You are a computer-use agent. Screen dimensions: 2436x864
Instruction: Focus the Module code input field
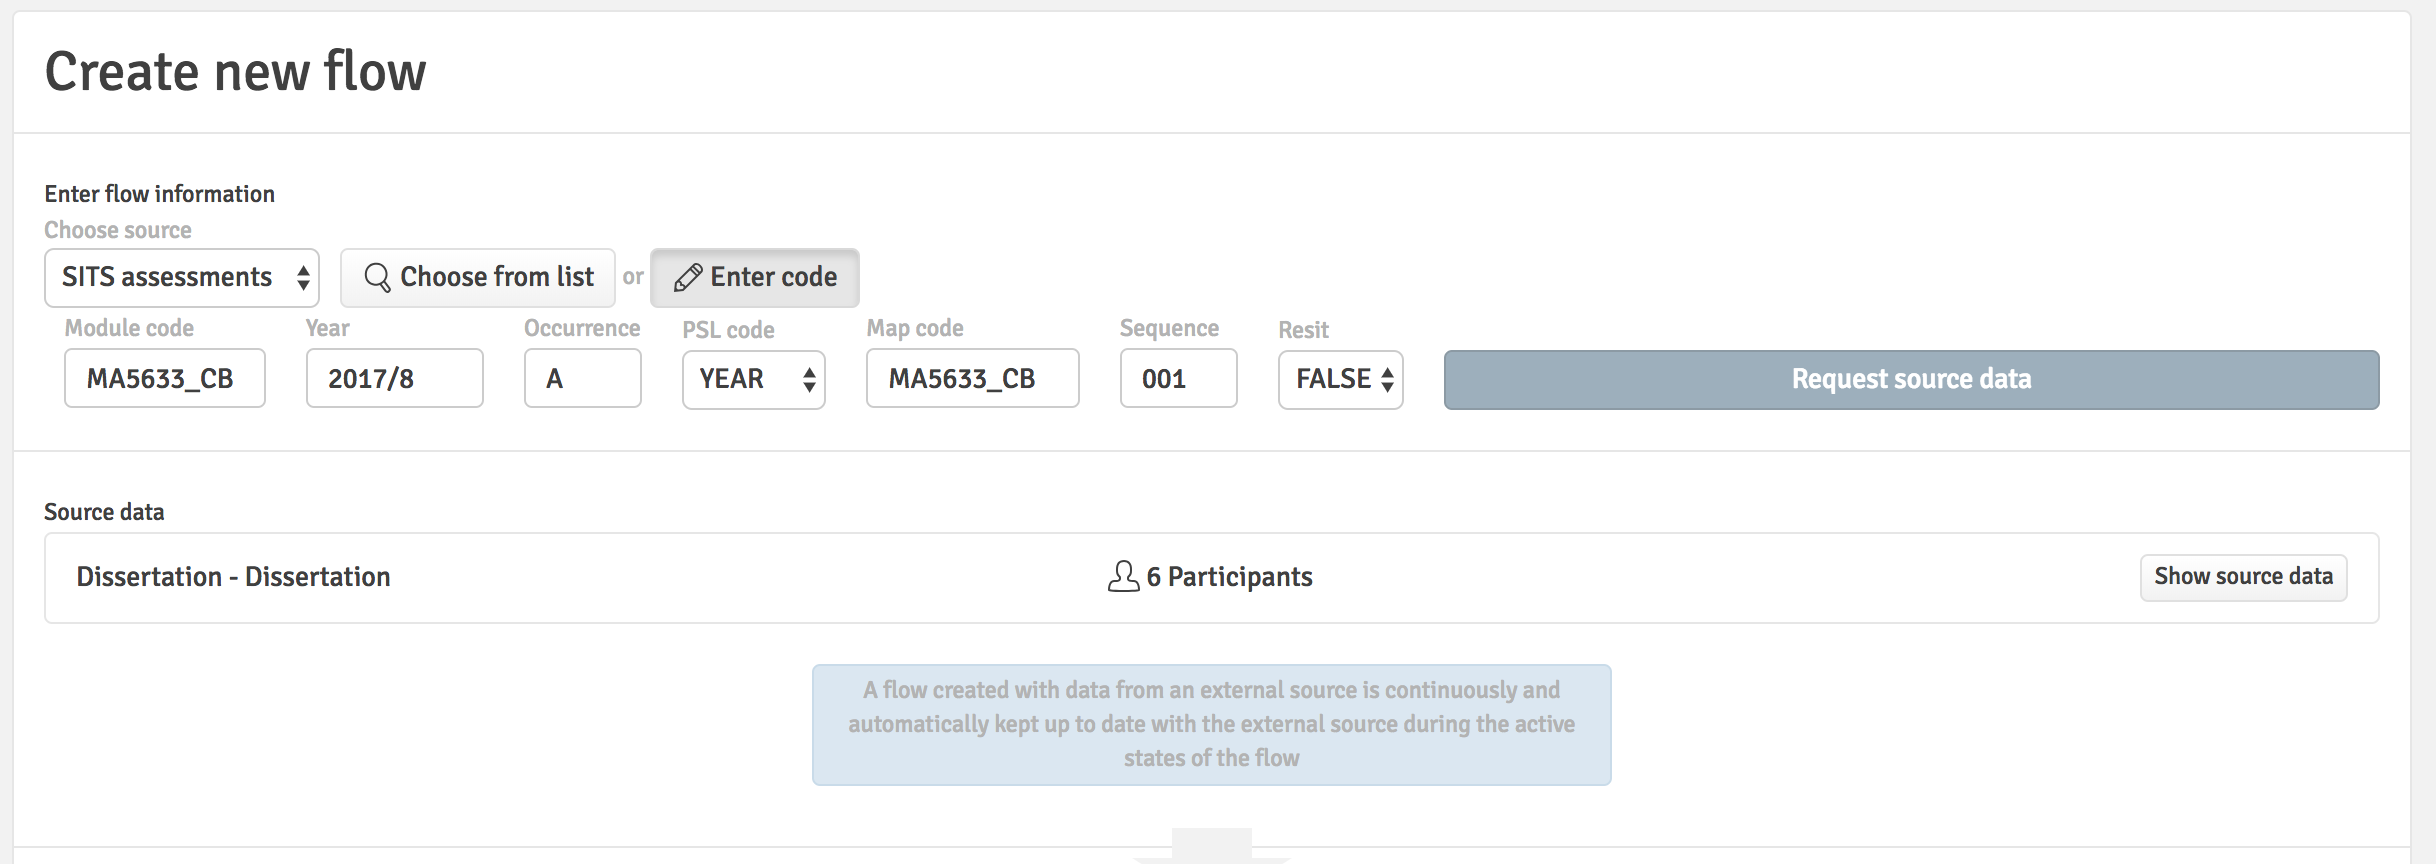click(x=165, y=378)
